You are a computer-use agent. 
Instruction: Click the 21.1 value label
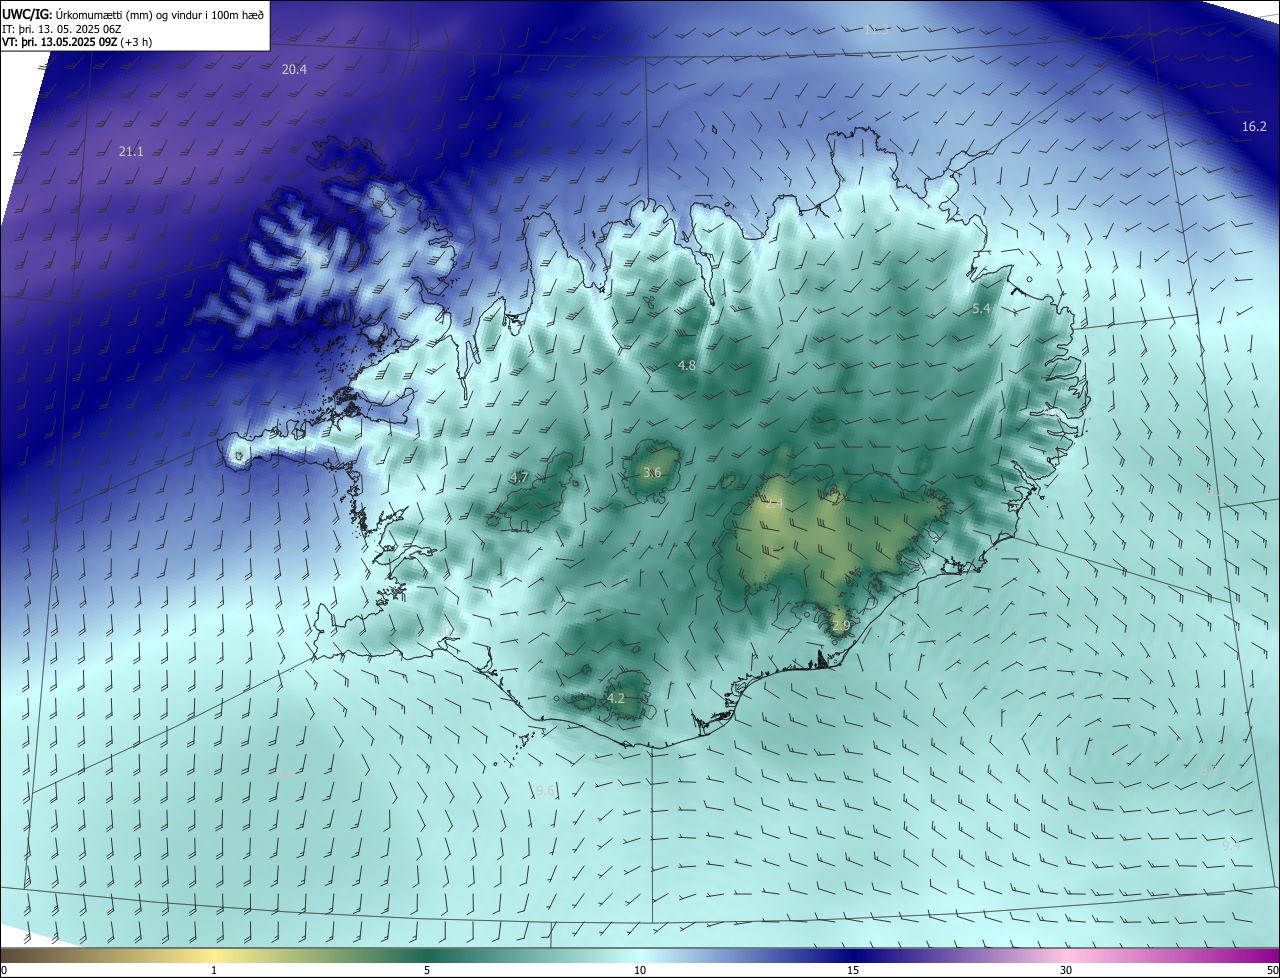[x=131, y=151]
